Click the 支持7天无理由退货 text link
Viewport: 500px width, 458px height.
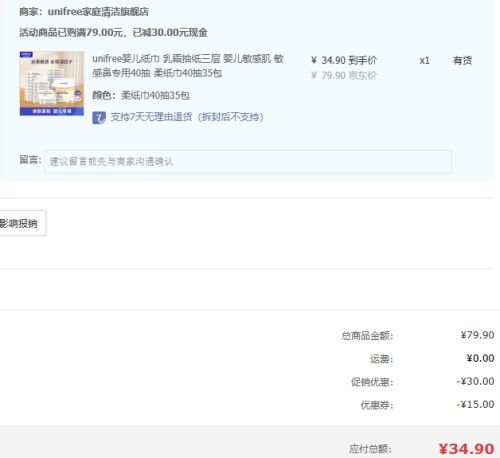(187, 117)
